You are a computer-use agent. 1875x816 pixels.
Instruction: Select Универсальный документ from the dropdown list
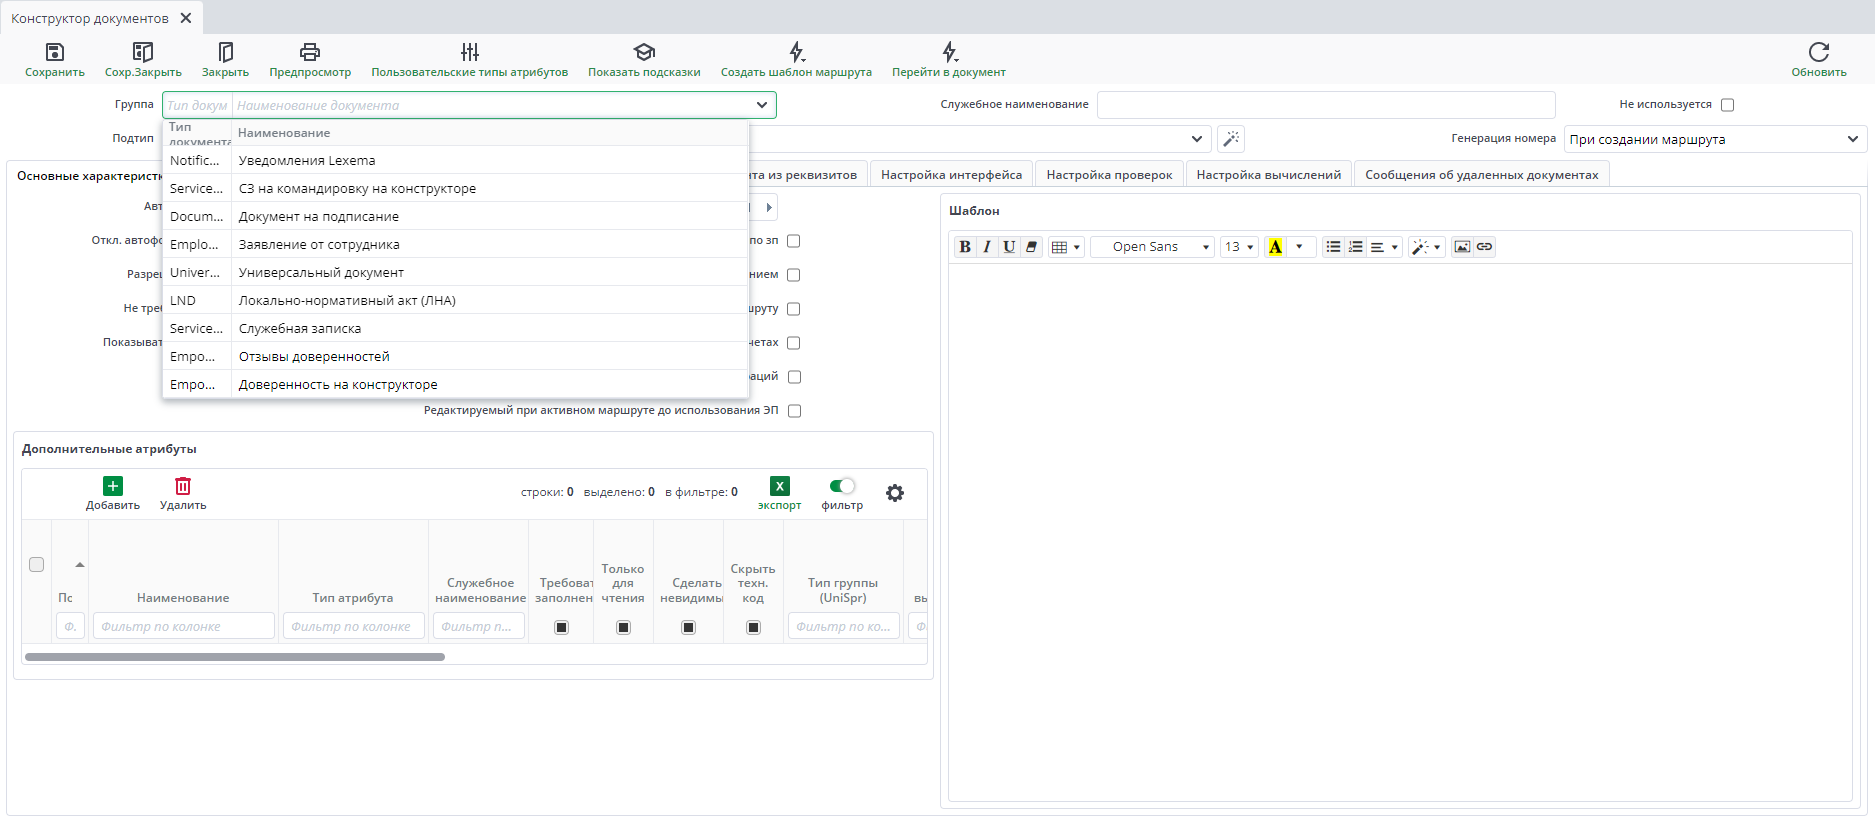(x=321, y=273)
